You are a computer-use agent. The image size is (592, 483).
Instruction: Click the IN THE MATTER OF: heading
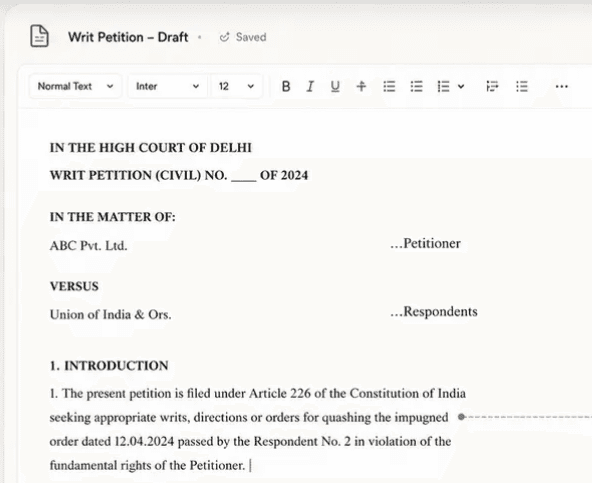click(113, 217)
